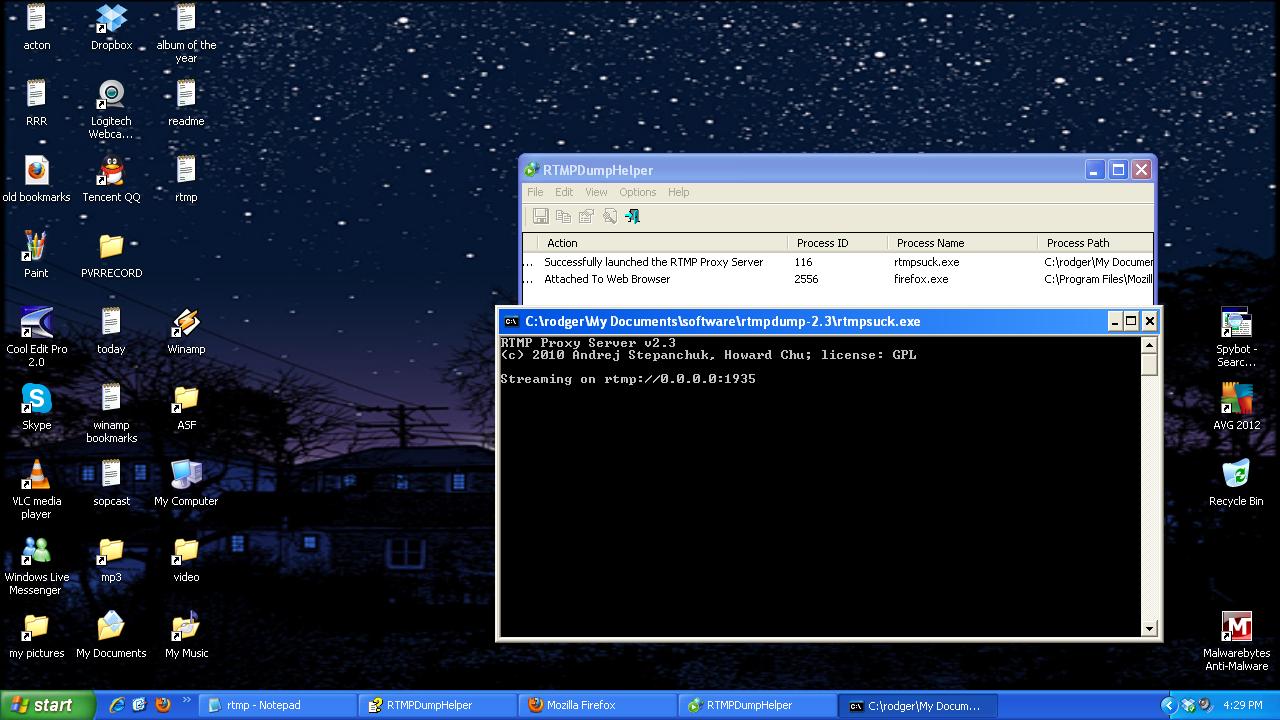Launch Firefox from the Quick Launch bar
Screen dimensions: 1280x720
162,705
